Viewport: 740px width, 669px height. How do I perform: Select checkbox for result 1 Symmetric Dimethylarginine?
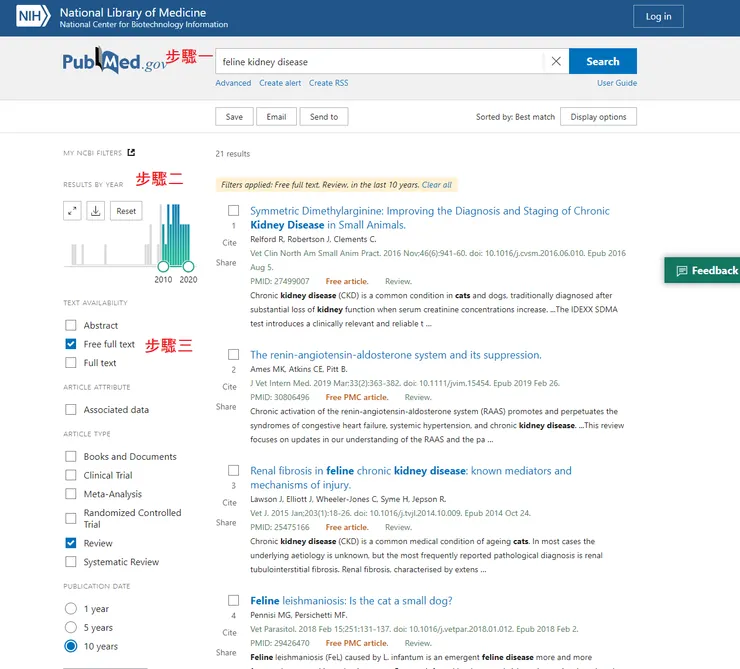point(234,210)
